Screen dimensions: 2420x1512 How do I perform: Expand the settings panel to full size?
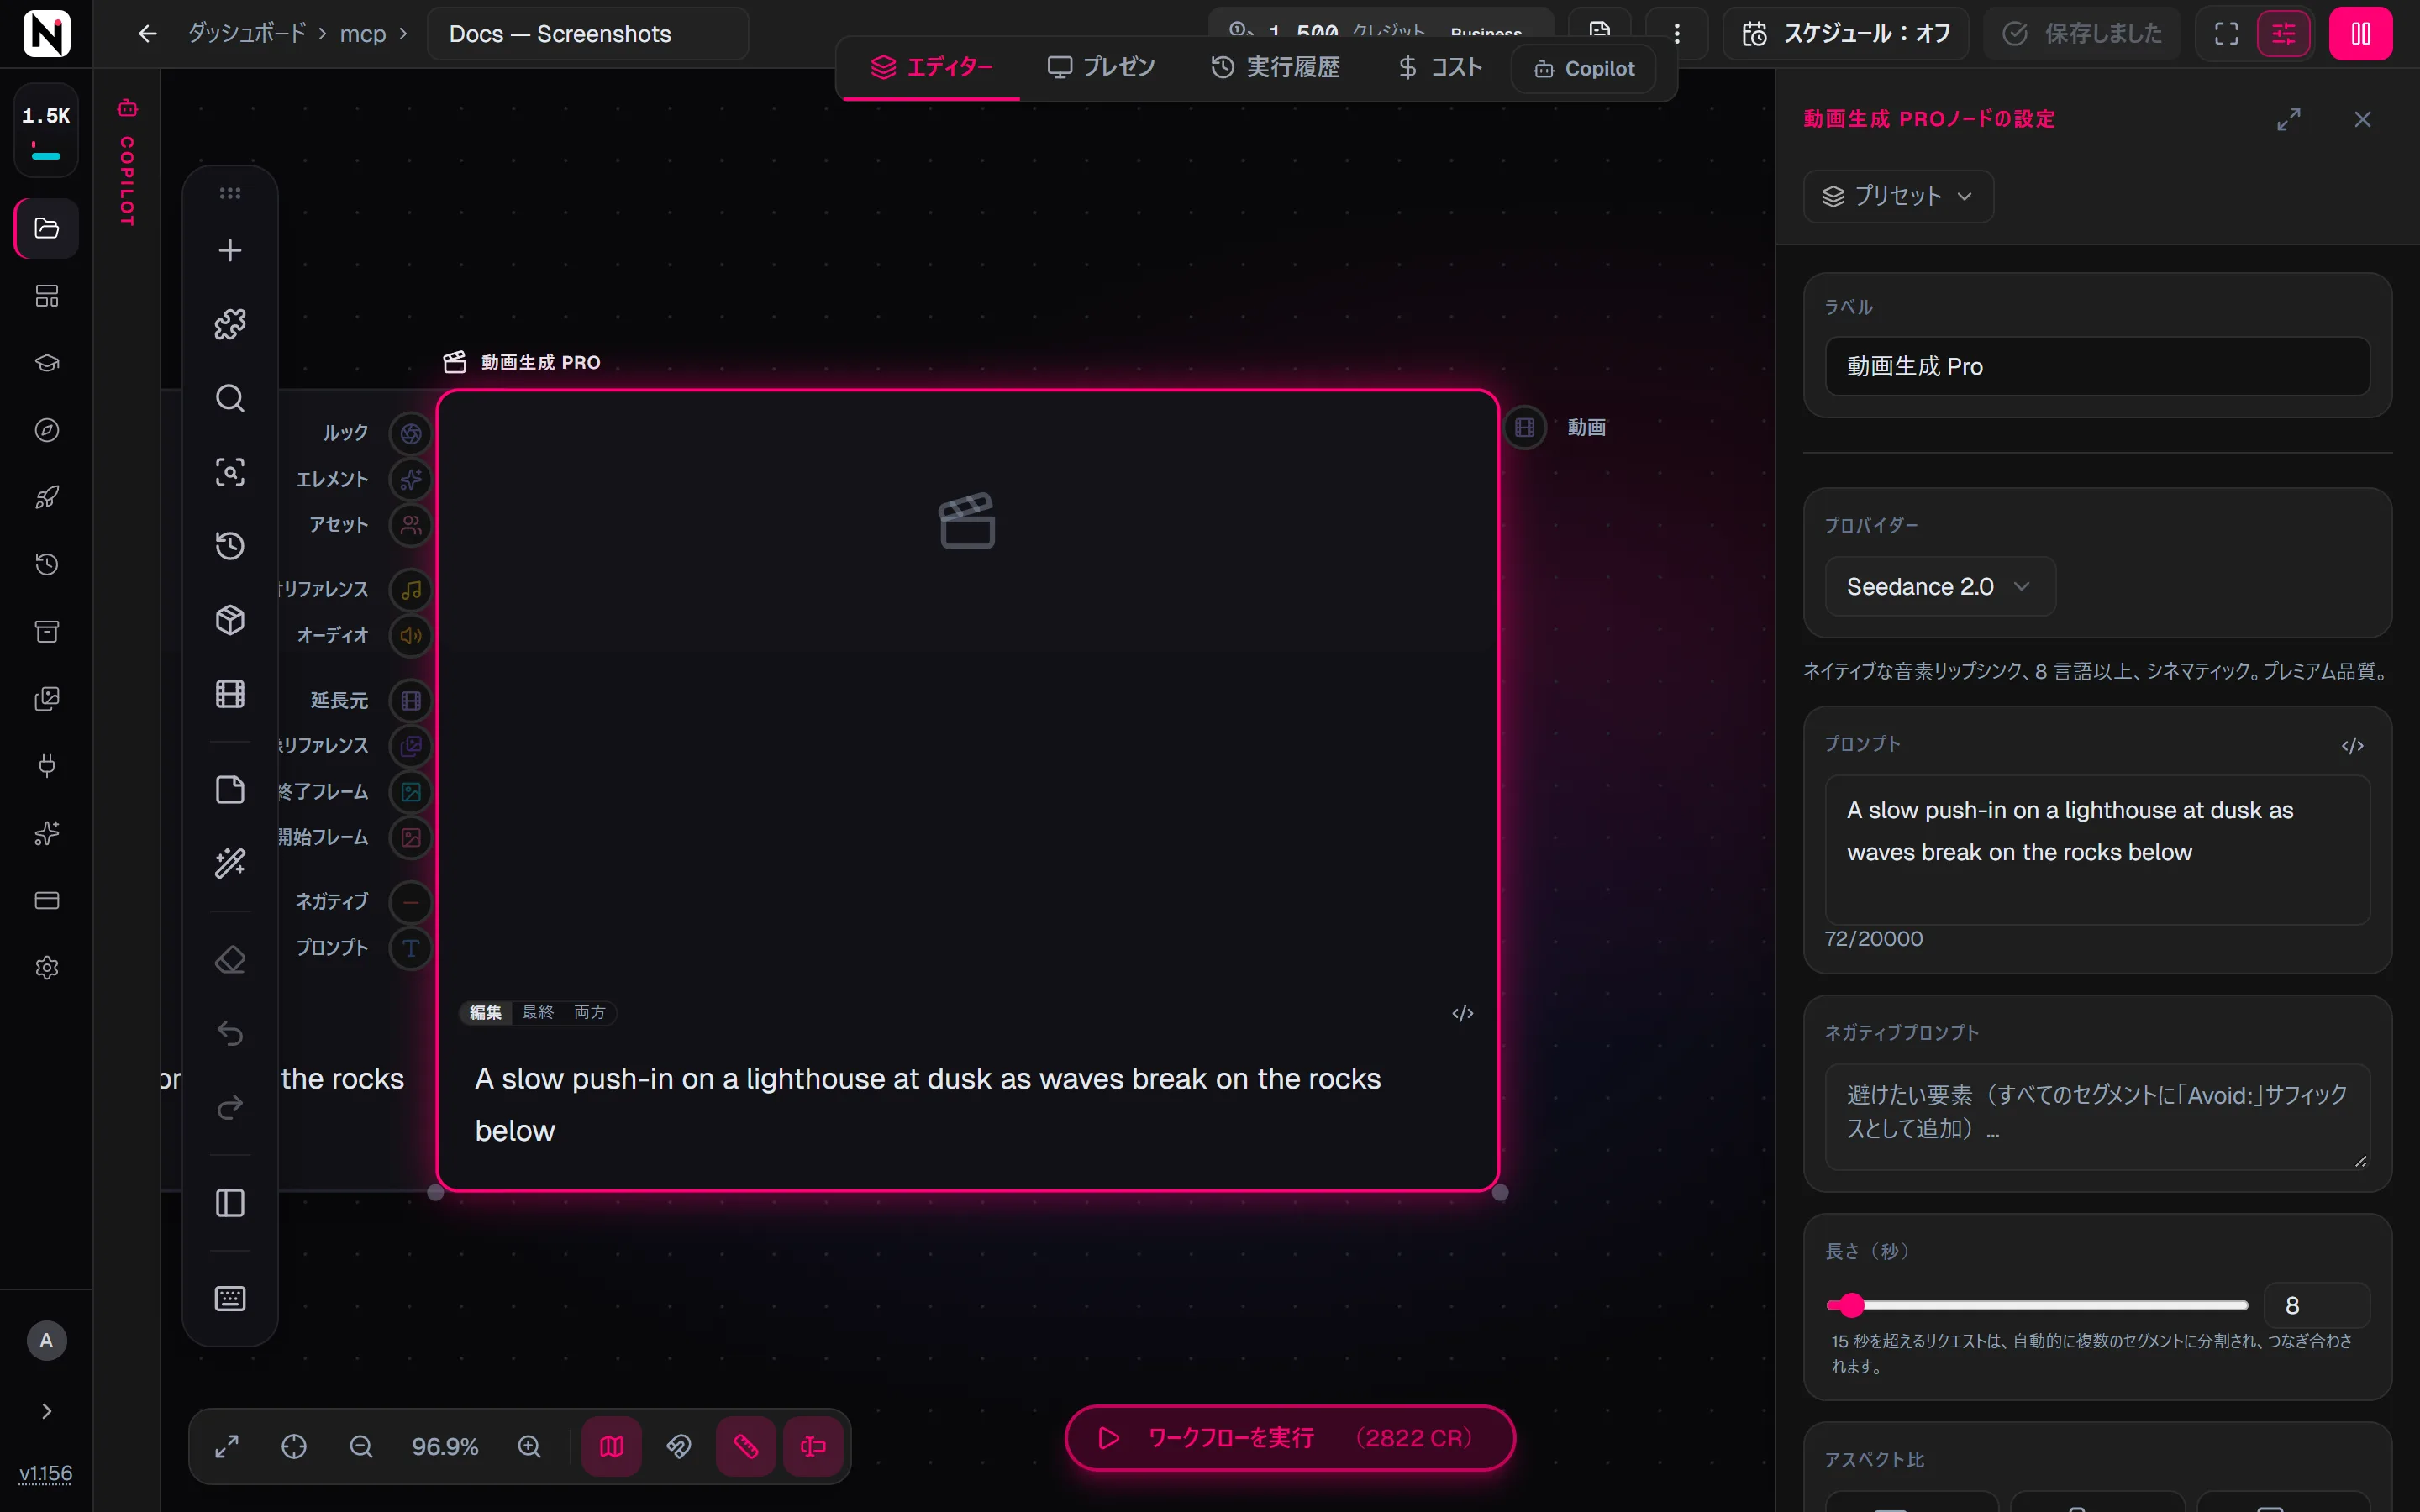(2289, 119)
